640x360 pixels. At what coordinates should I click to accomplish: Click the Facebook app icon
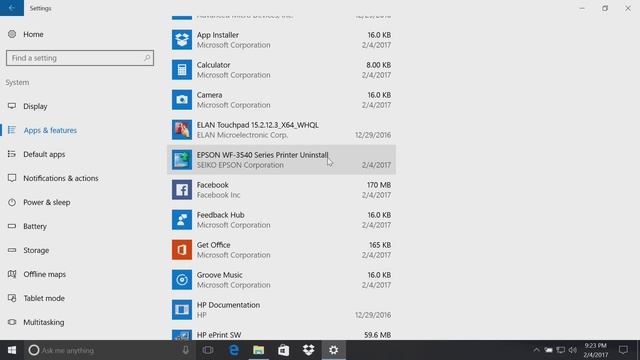[x=182, y=190]
